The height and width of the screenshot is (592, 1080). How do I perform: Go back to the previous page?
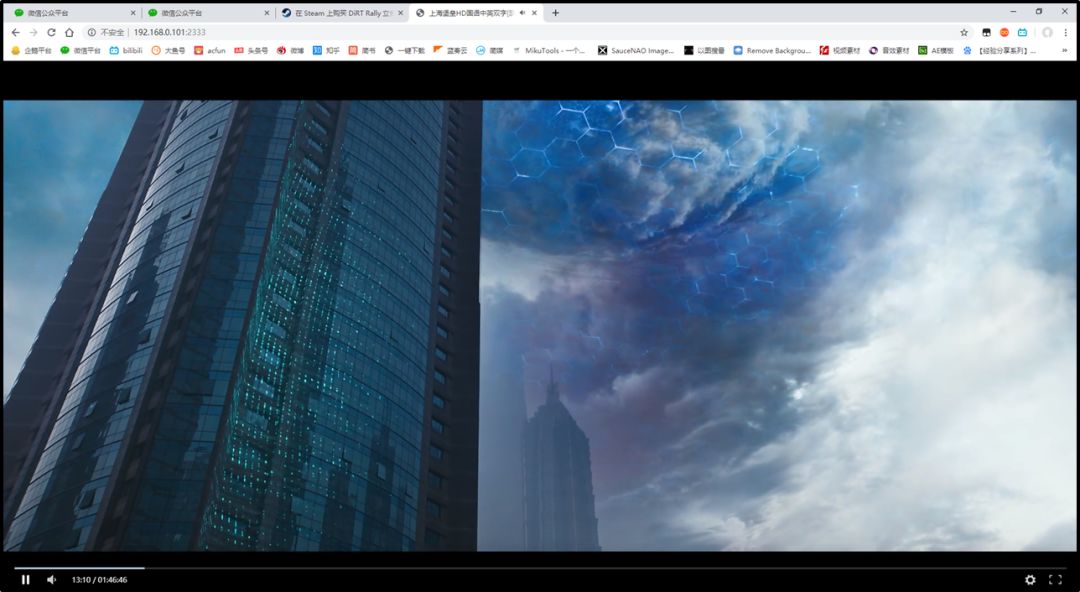[15, 32]
